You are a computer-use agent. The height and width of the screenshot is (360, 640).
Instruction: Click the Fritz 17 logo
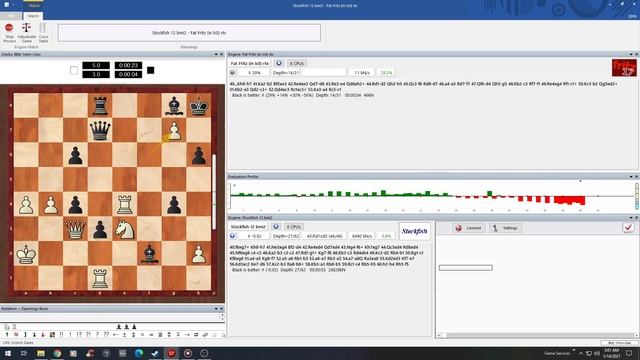(624, 68)
